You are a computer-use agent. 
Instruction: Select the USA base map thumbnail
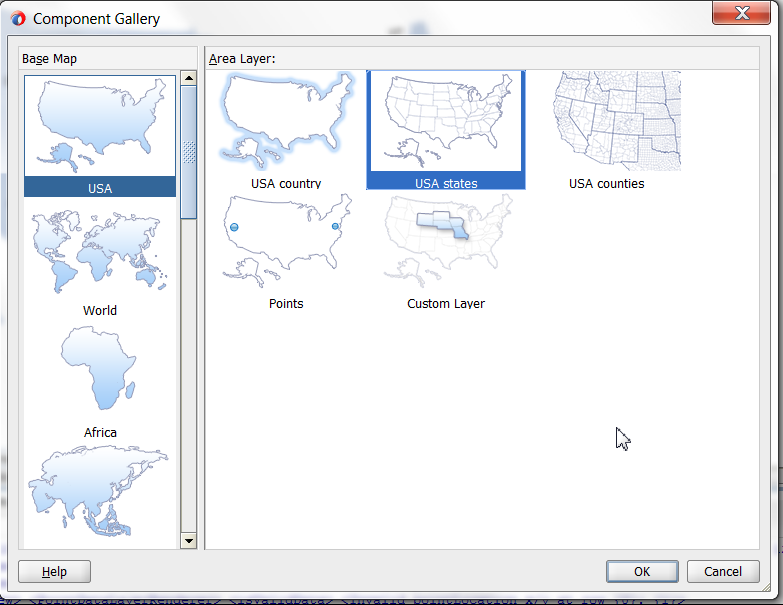pyautogui.click(x=100, y=136)
